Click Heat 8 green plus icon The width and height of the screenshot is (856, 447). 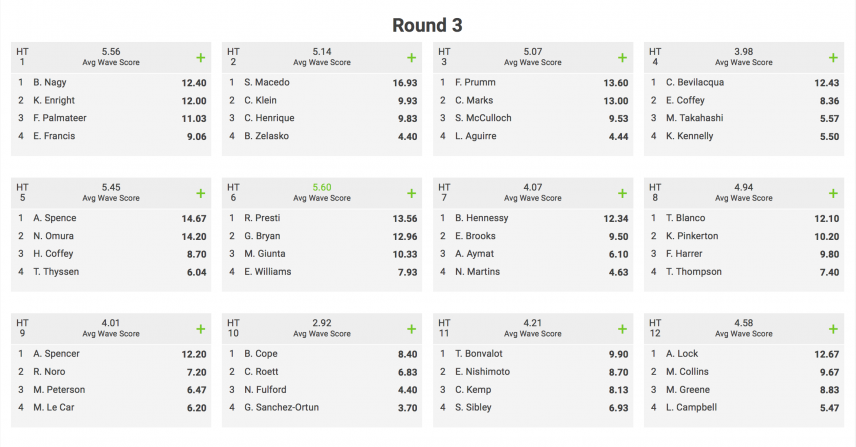pyautogui.click(x=833, y=193)
